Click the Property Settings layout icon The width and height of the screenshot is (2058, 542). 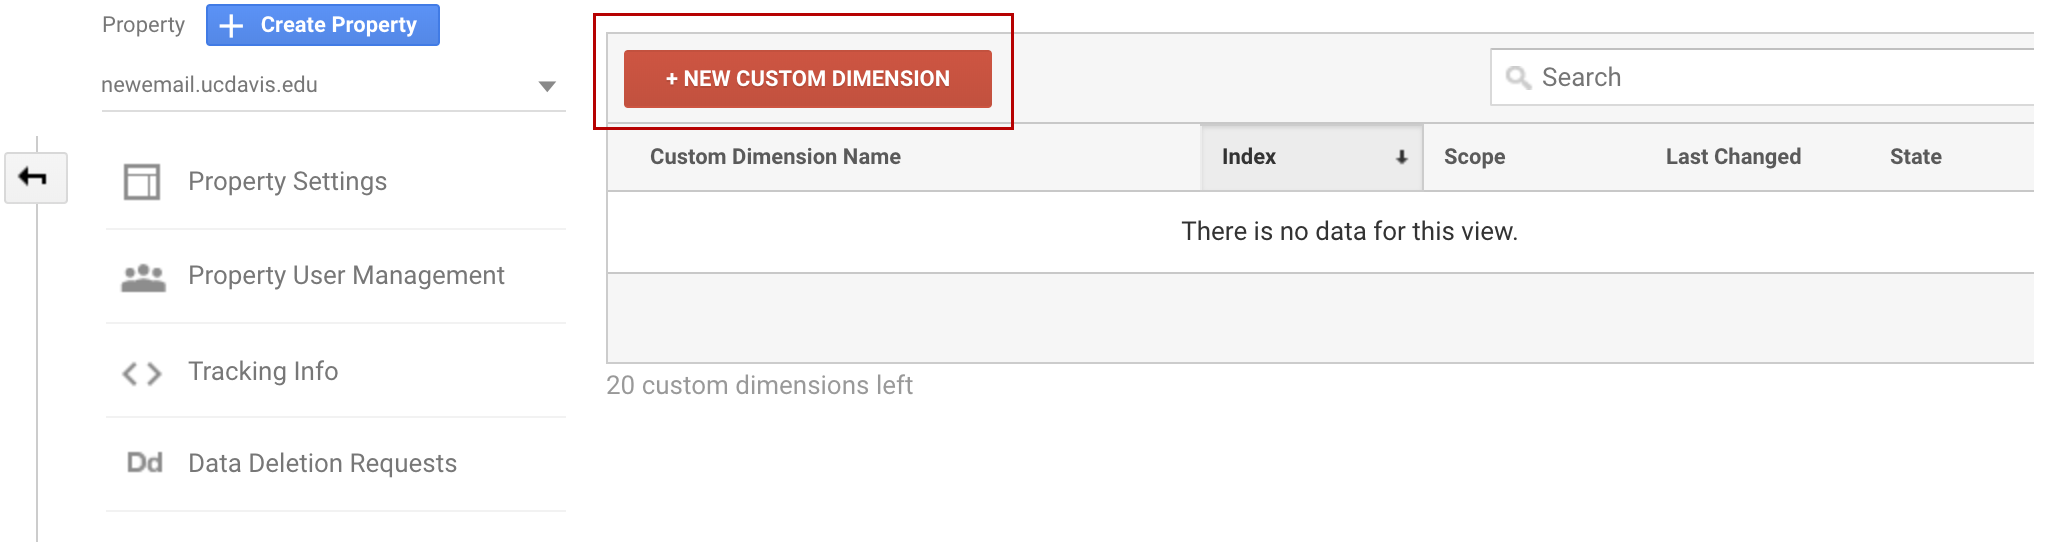tap(142, 182)
